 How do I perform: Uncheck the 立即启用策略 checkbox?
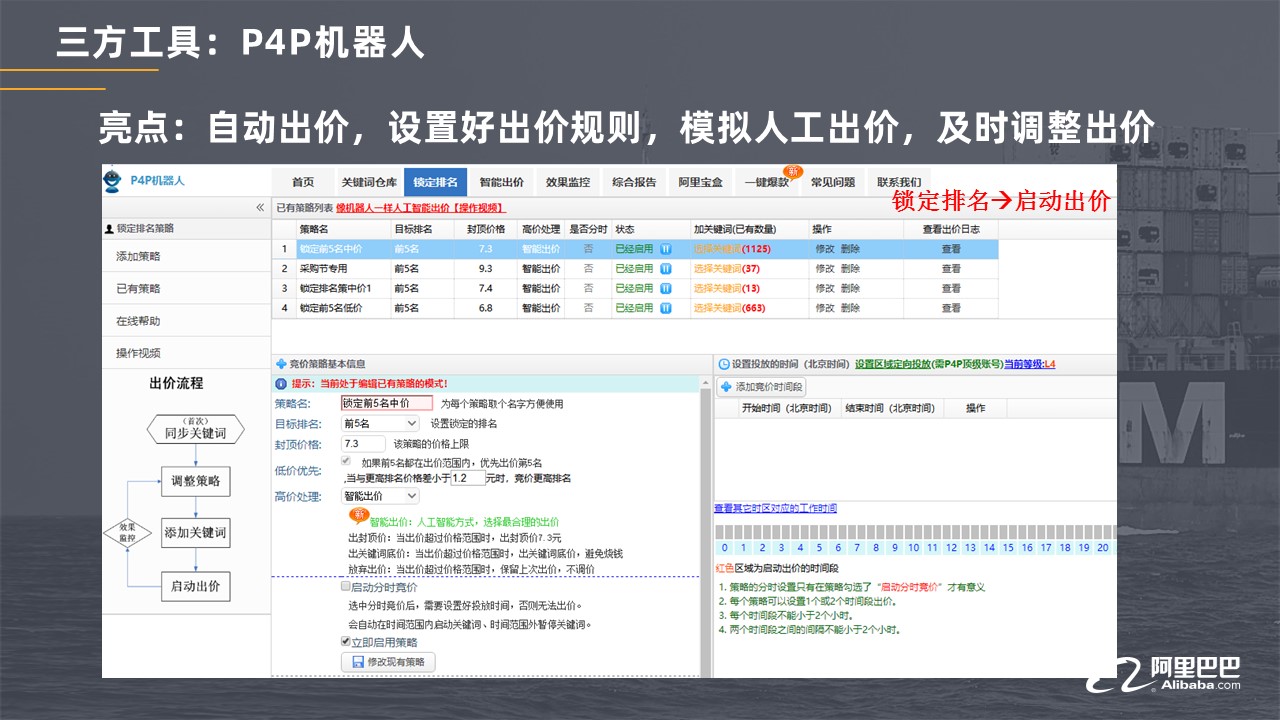point(346,642)
